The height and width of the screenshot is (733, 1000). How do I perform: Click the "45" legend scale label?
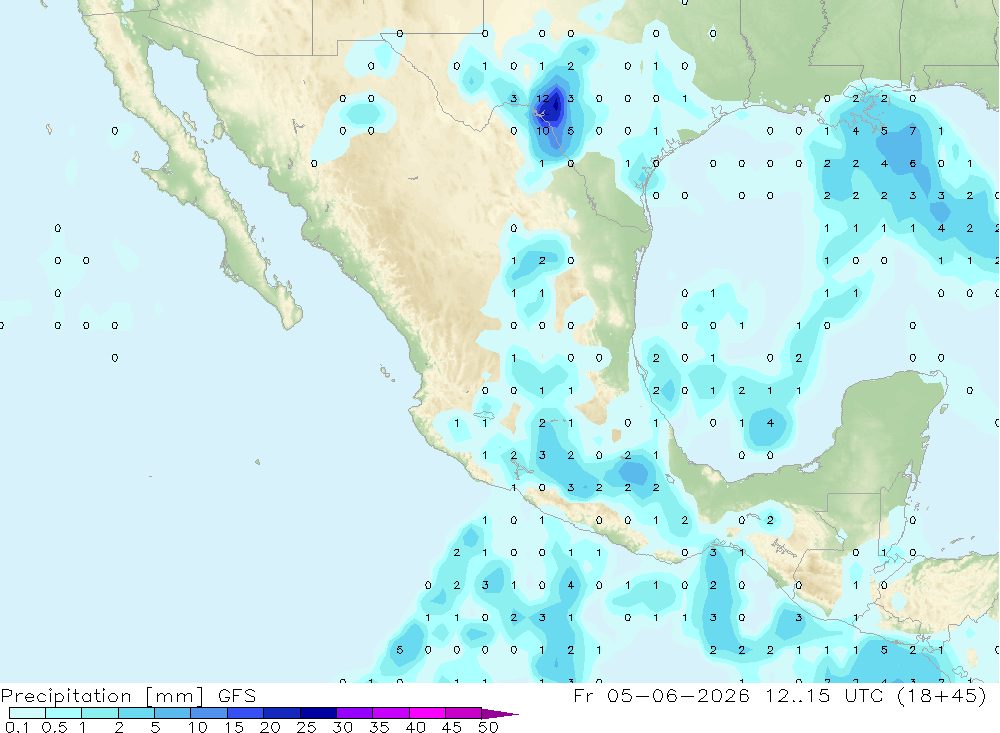tap(452, 727)
